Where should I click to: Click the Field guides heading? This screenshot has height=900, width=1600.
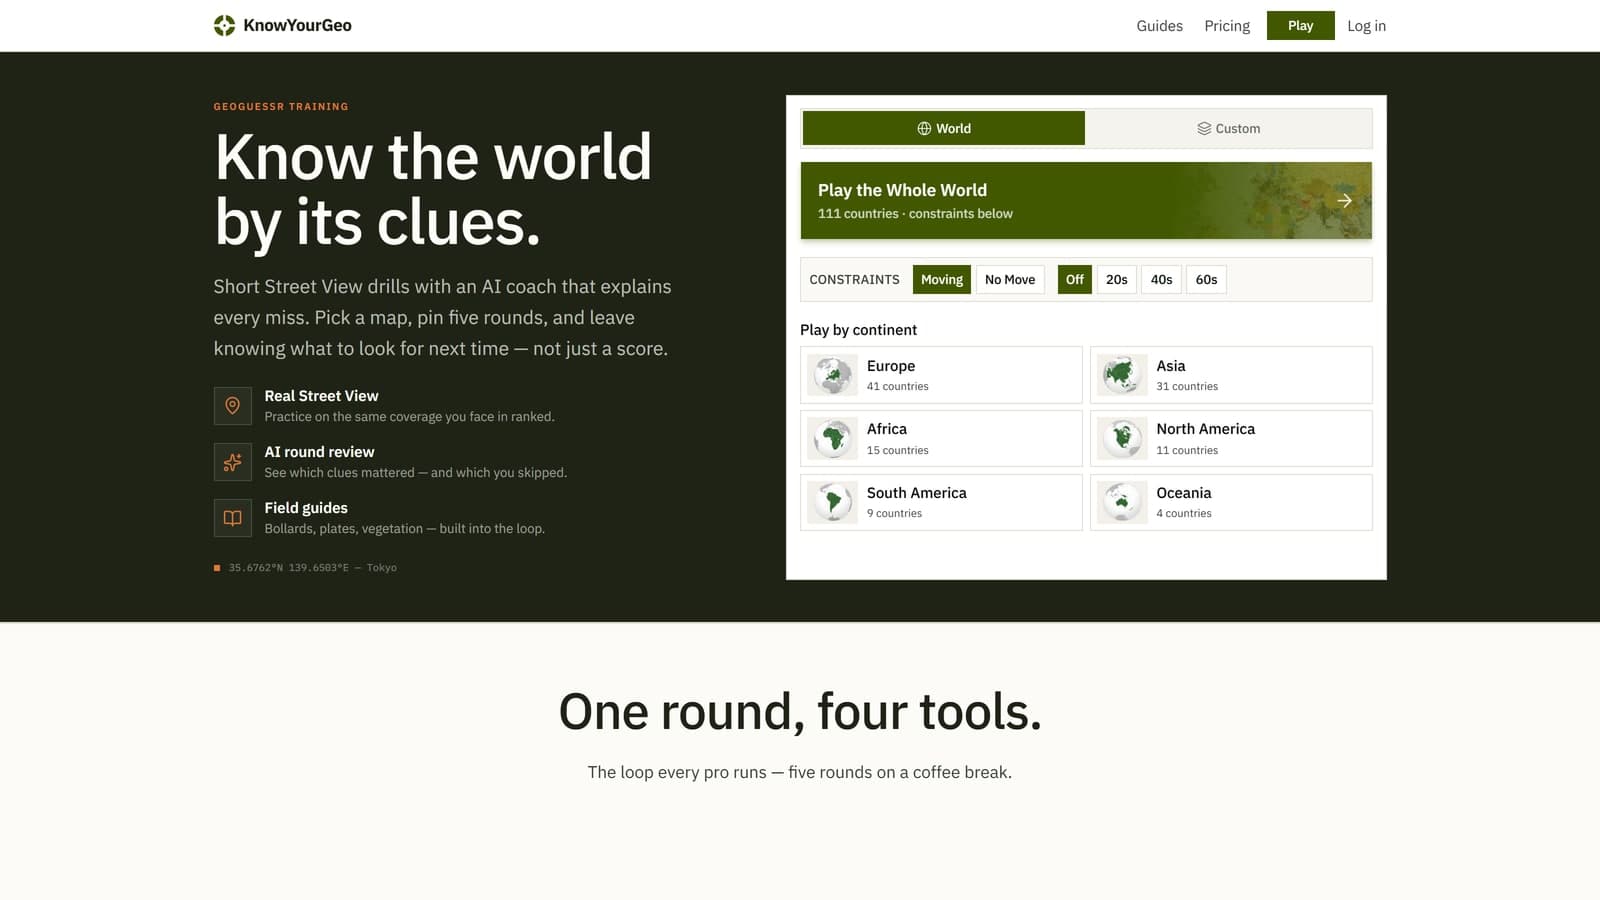(306, 508)
